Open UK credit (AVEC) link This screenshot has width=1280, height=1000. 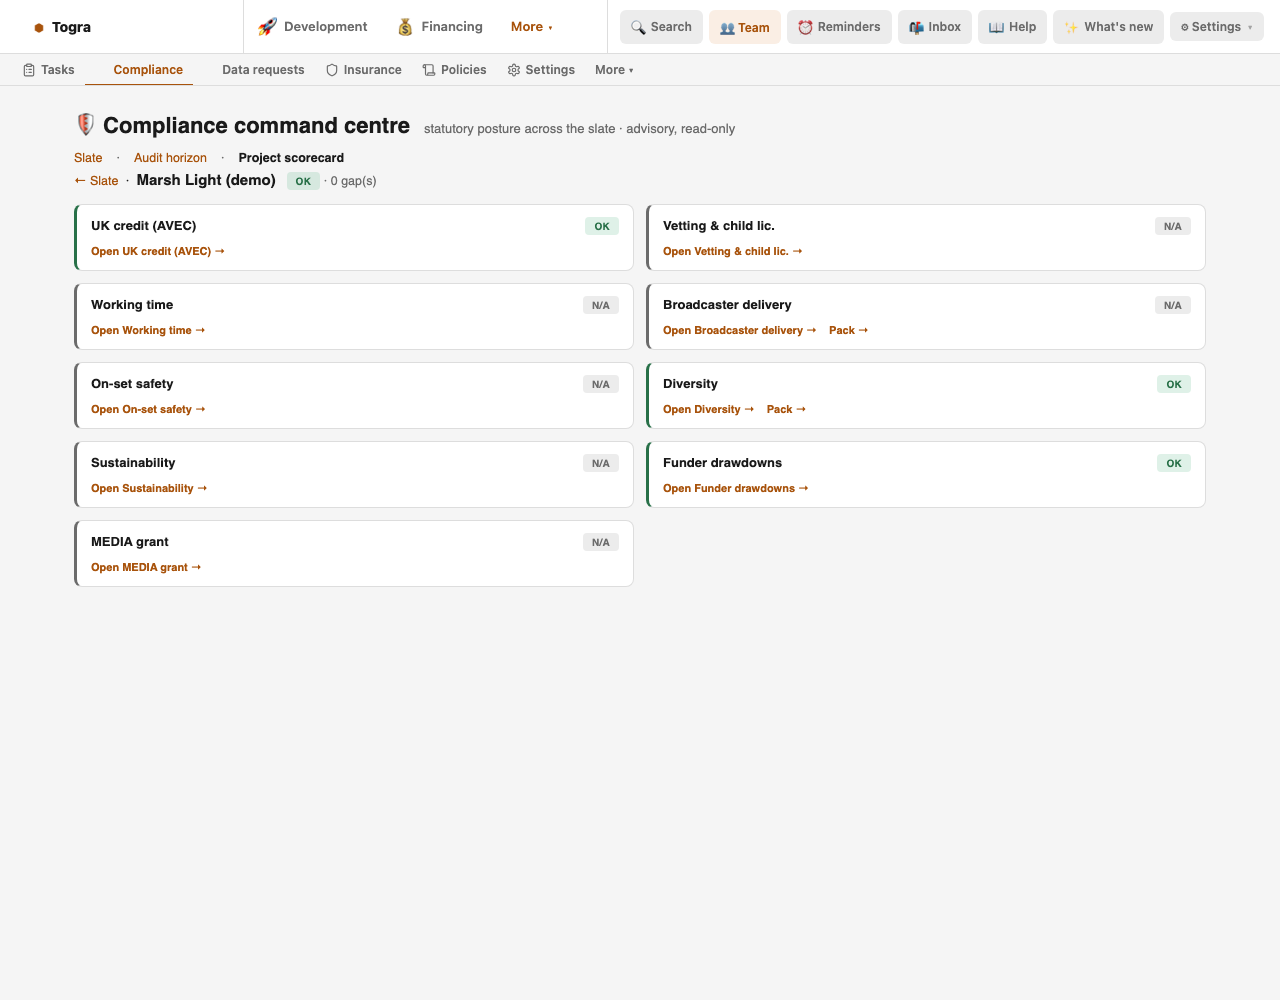[158, 251]
